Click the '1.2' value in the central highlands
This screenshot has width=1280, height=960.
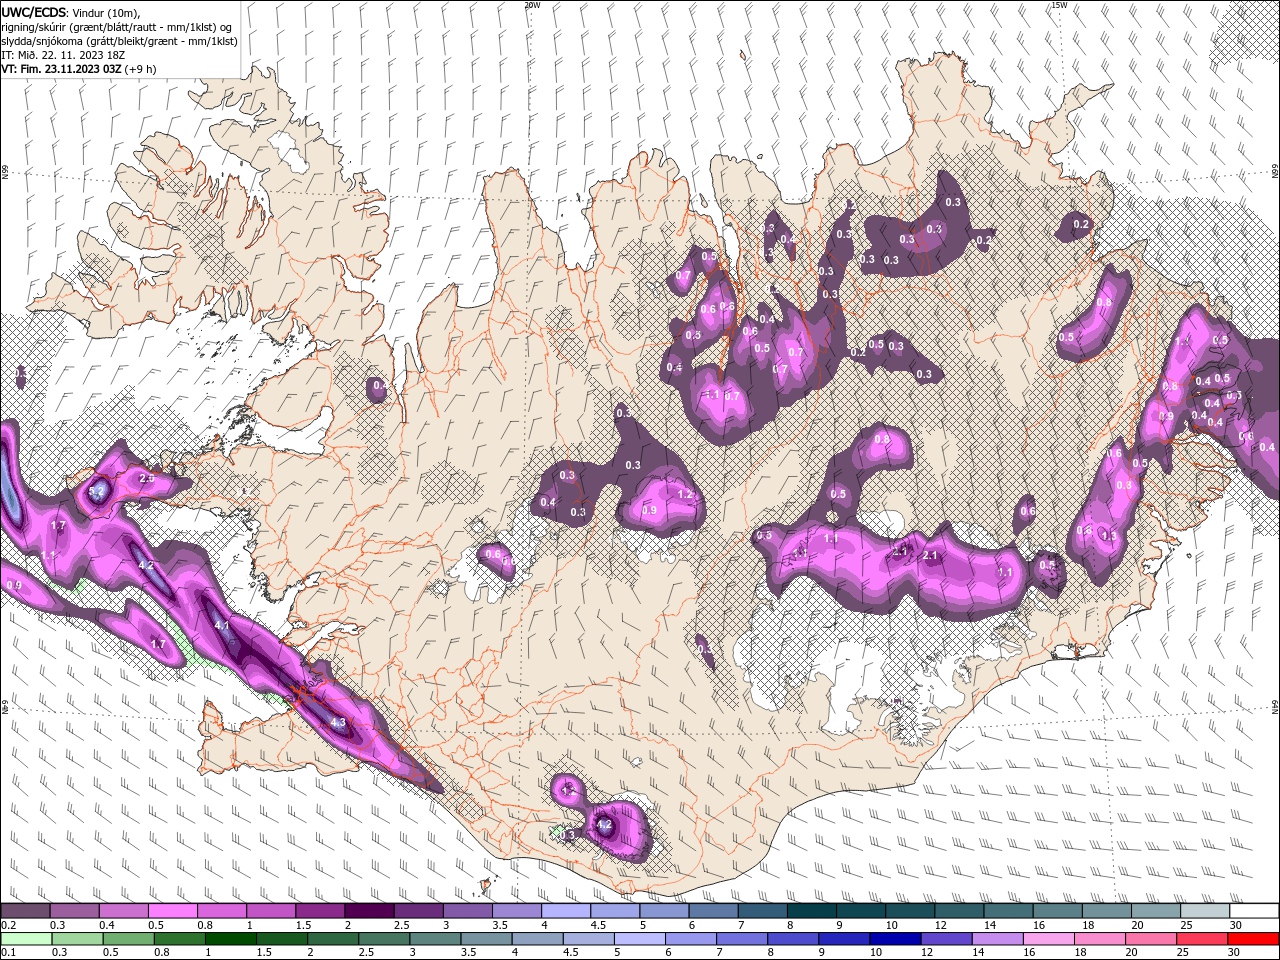(685, 494)
